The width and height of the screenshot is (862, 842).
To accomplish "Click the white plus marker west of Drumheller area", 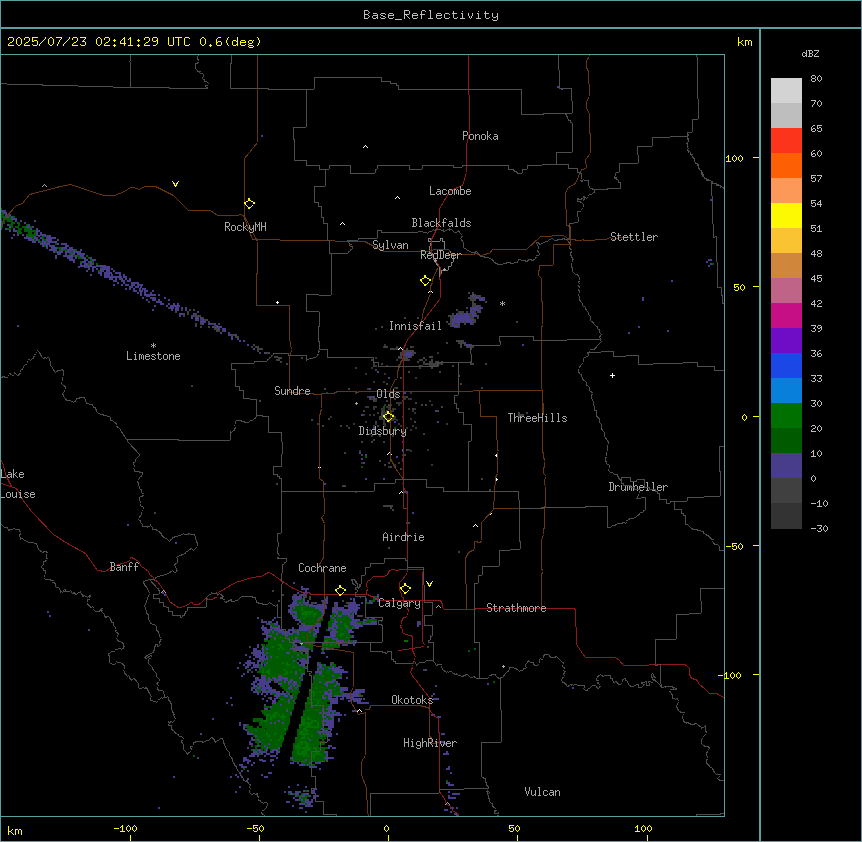I will (x=612, y=375).
